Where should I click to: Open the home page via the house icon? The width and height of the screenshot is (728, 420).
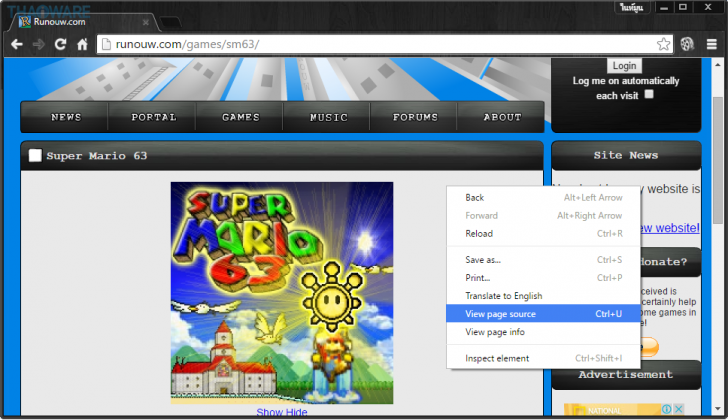(x=82, y=45)
